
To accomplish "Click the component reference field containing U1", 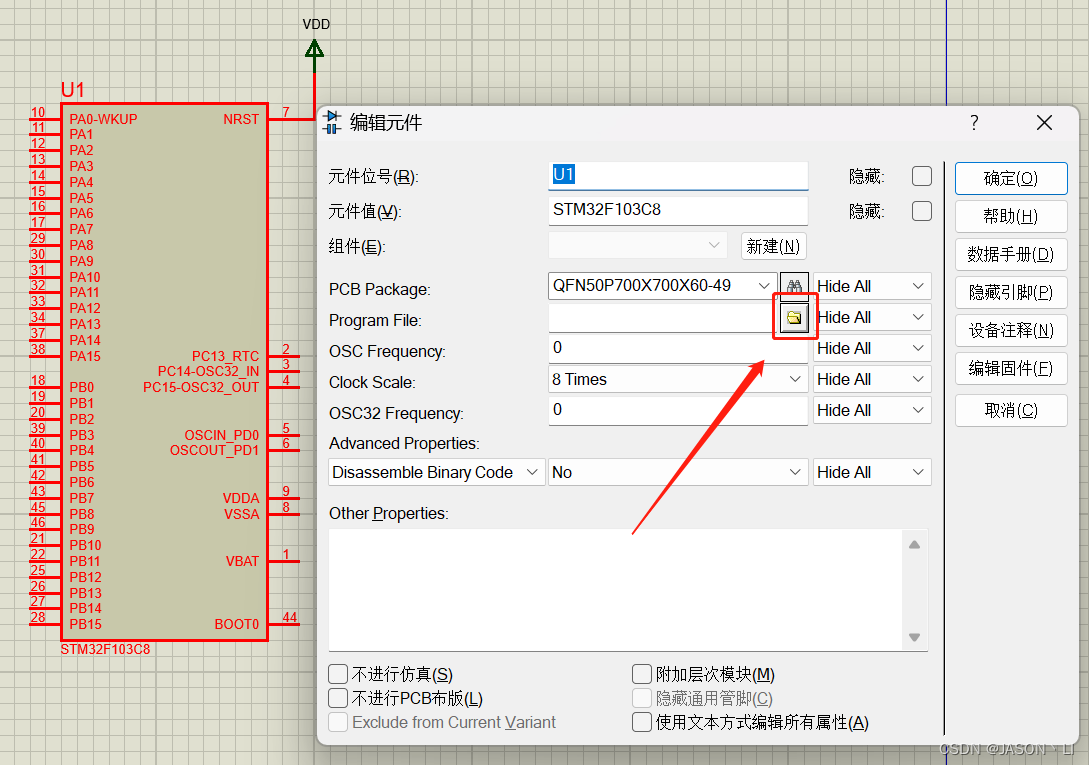I will [678, 175].
